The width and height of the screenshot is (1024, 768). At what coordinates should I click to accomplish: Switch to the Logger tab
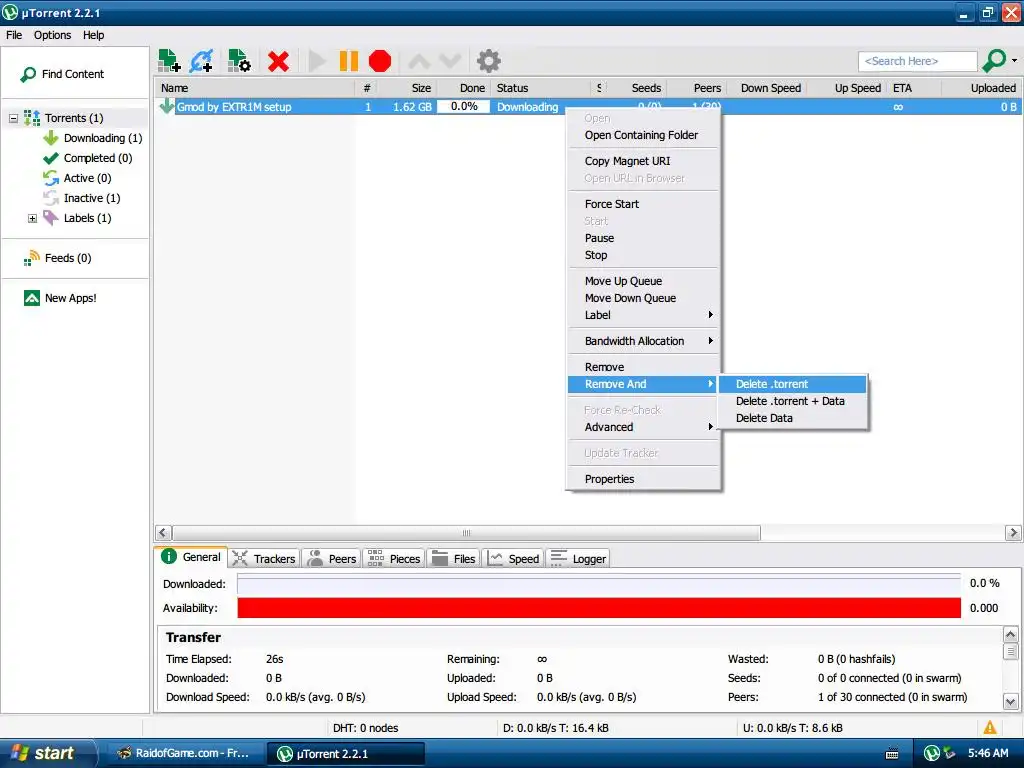coord(579,559)
